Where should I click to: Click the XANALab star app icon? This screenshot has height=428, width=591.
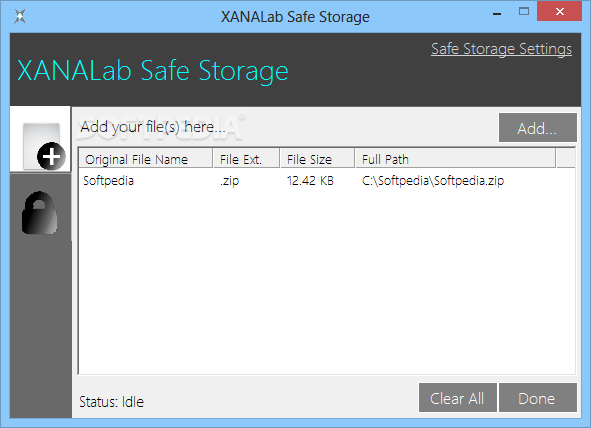click(20, 16)
